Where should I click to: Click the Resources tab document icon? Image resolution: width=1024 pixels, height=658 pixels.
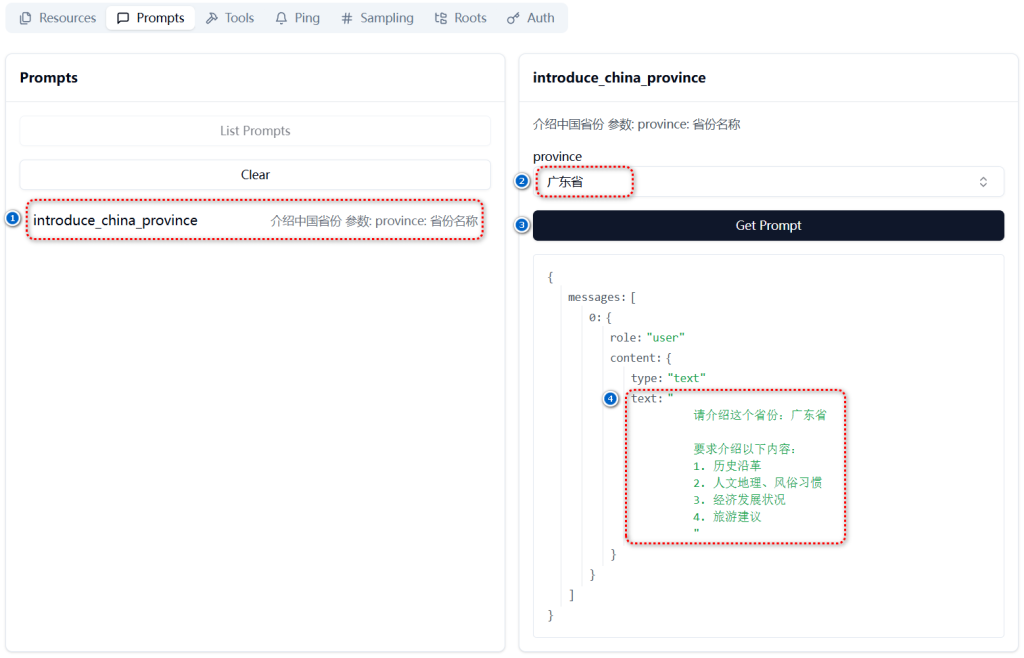25,18
